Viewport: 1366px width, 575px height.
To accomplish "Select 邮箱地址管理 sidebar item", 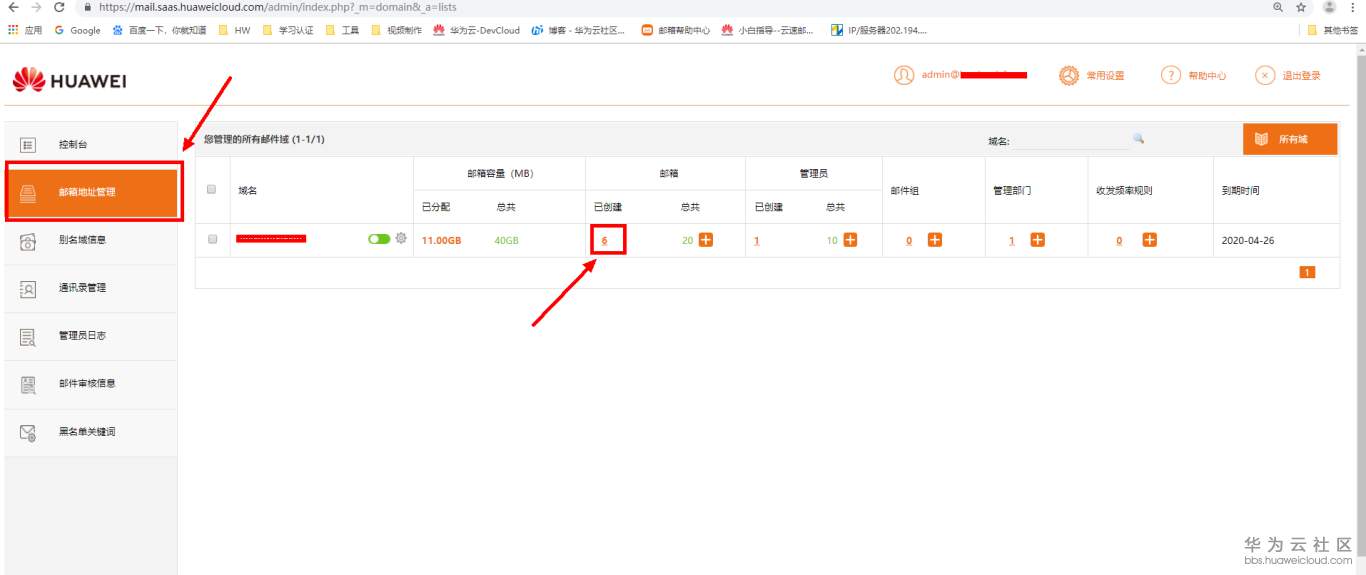I will [92, 192].
